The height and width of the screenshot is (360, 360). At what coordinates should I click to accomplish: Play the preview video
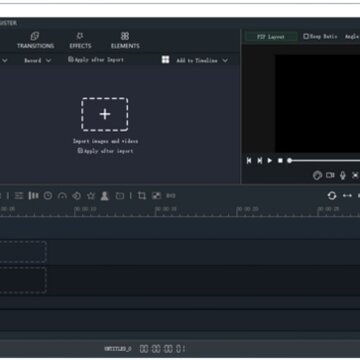click(270, 161)
